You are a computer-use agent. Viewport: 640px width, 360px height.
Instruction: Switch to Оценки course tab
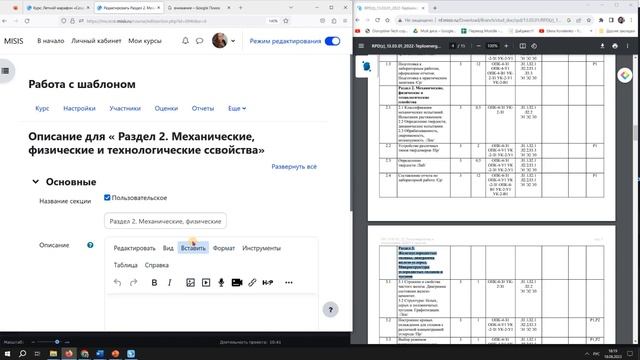point(166,109)
